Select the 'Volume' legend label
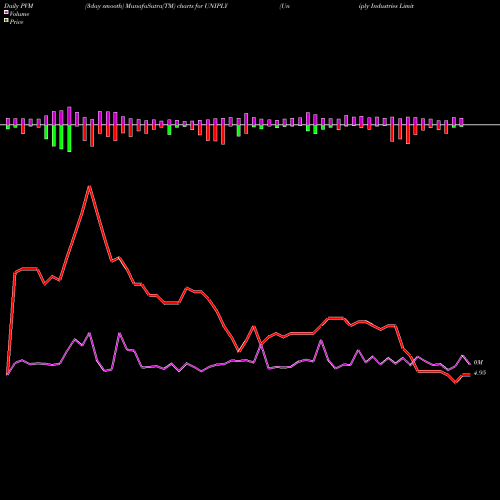The width and height of the screenshot is (500, 500). pyautogui.click(x=19, y=14)
